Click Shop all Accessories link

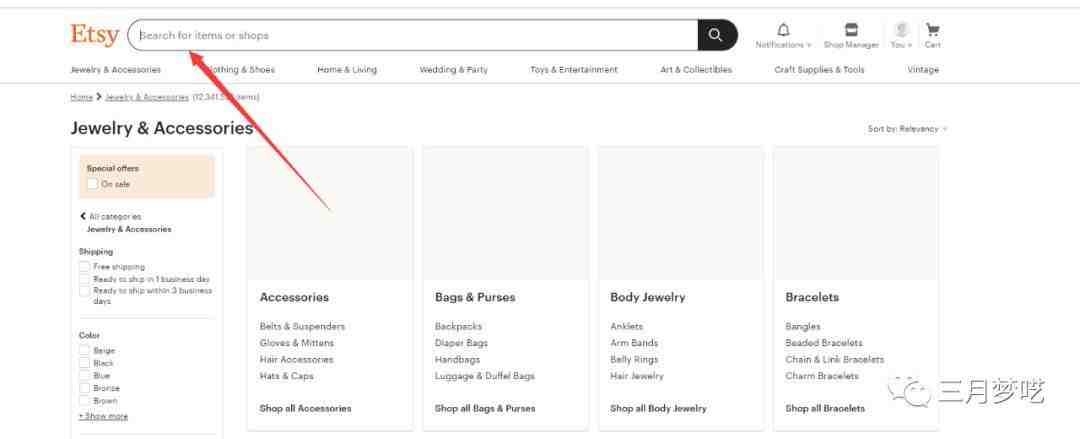coord(305,408)
